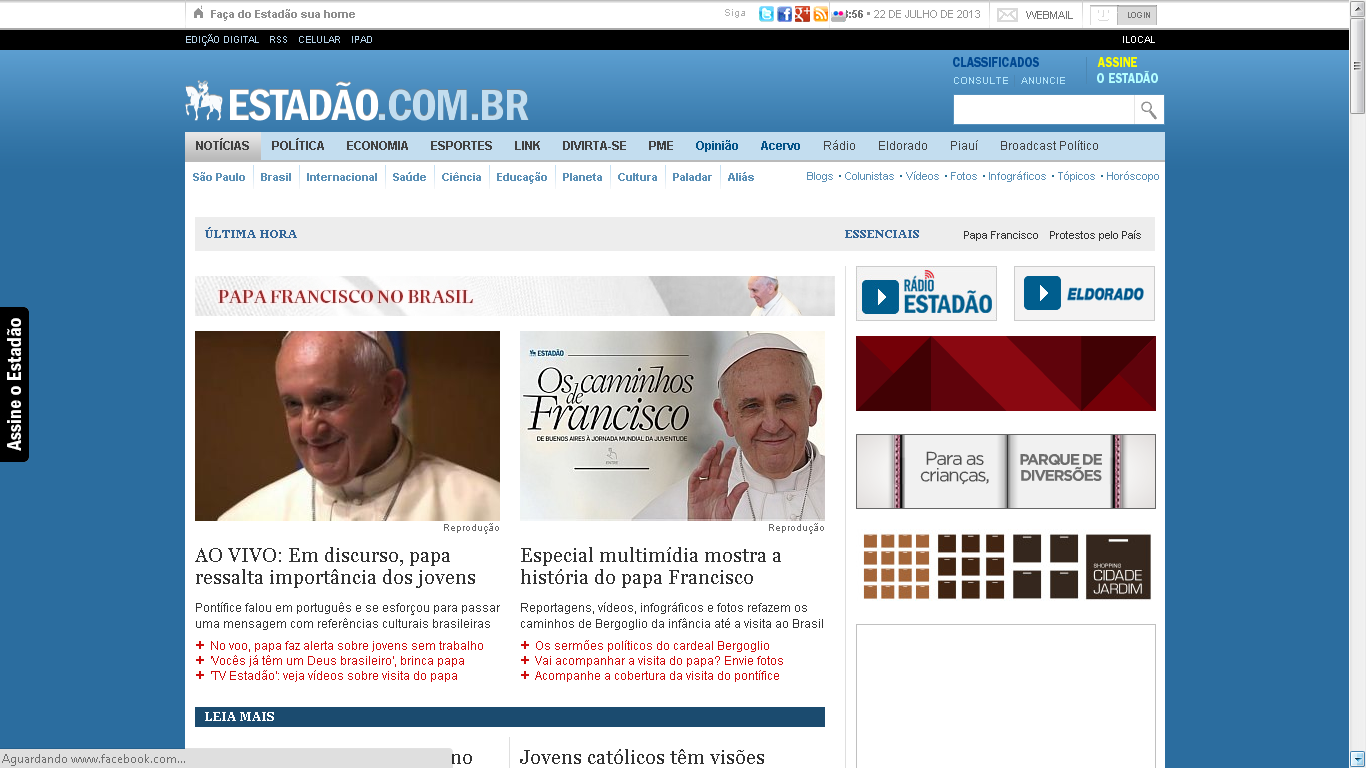Open the ILOCAL link

click(x=1138, y=40)
